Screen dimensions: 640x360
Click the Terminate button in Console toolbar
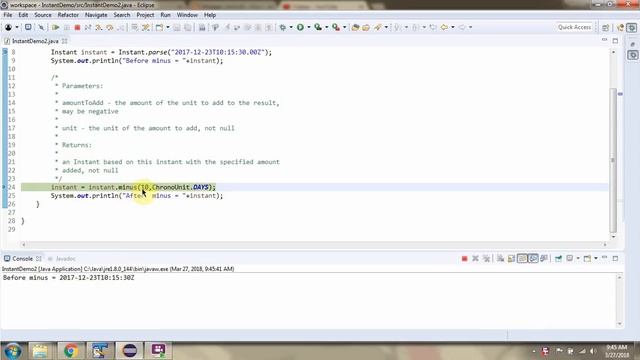[464, 258]
